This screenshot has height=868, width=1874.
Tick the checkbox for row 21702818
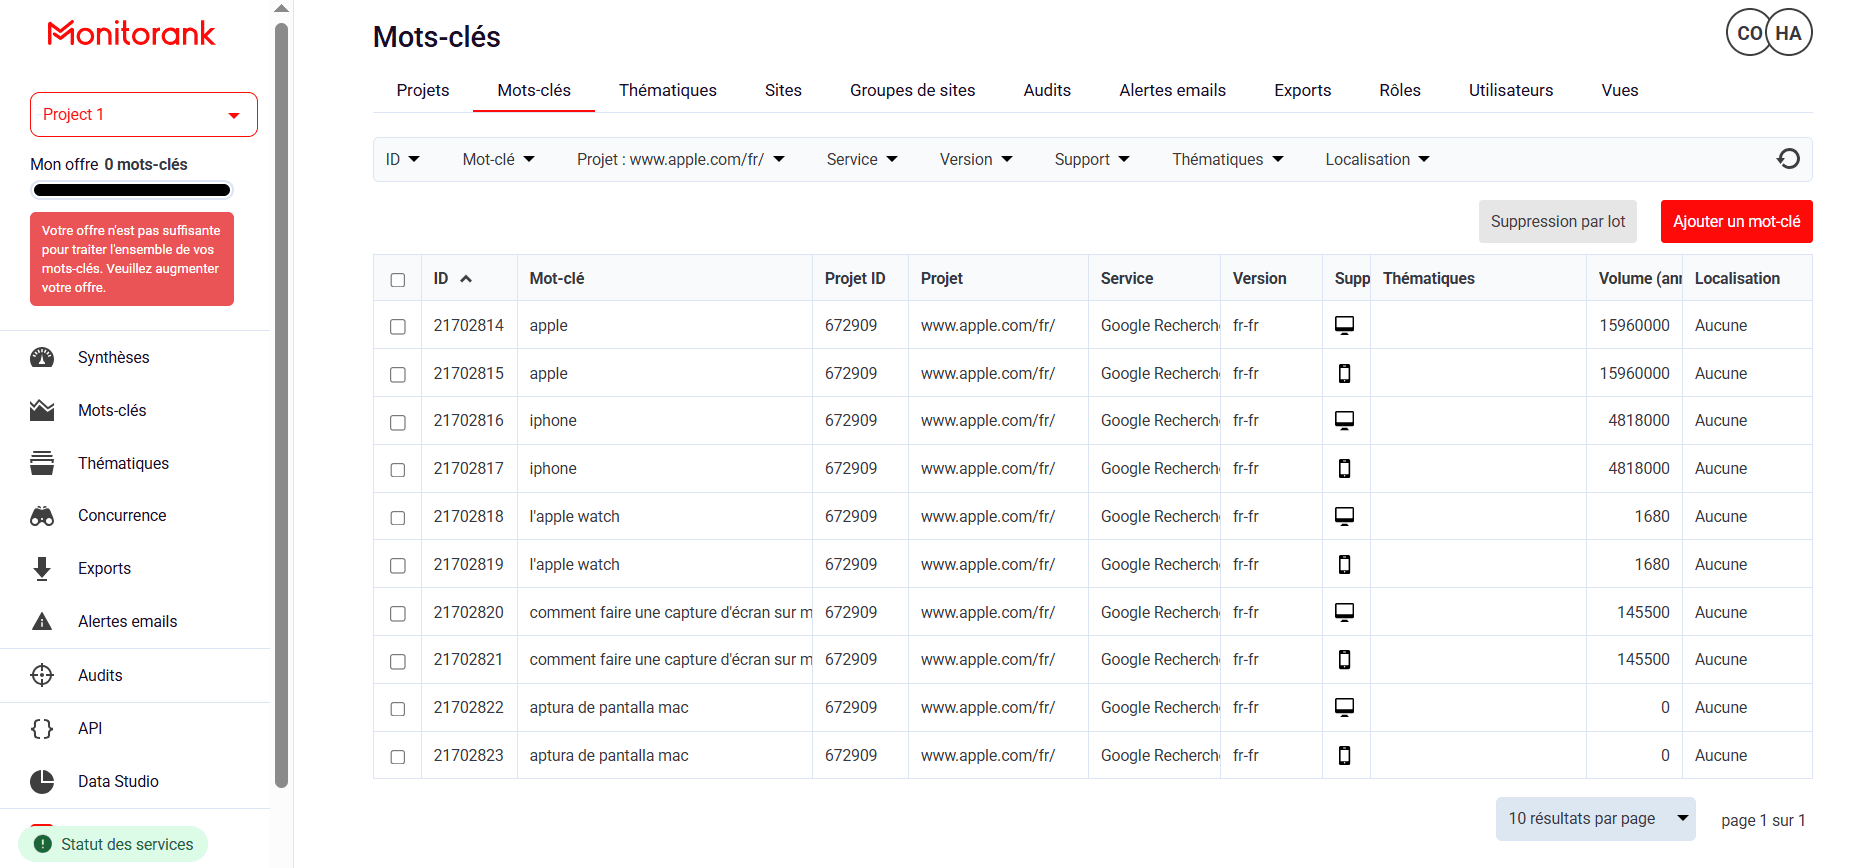coord(398,518)
